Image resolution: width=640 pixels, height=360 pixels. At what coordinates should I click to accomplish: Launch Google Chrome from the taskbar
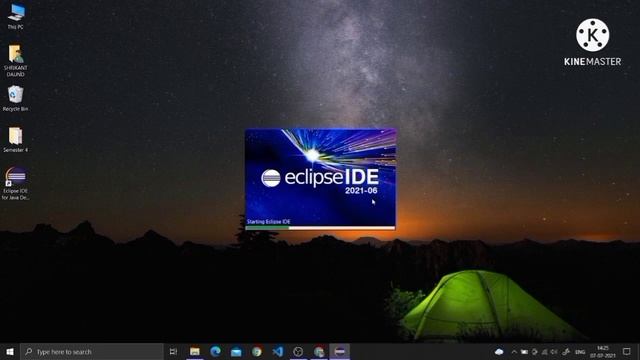pyautogui.click(x=257, y=351)
